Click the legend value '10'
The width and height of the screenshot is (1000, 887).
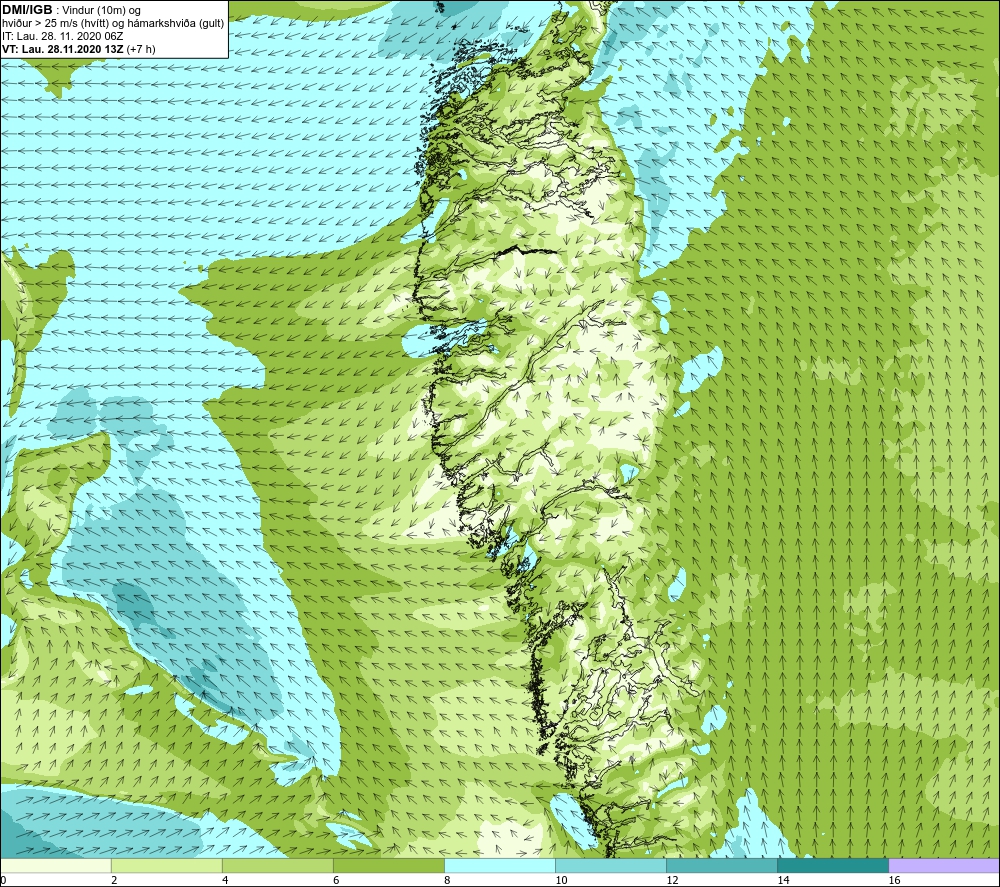561,880
